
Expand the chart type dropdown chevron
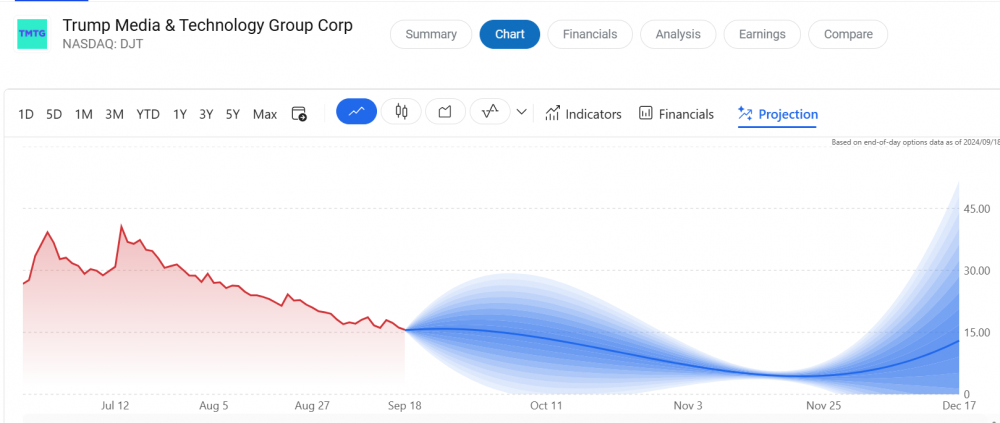521,113
